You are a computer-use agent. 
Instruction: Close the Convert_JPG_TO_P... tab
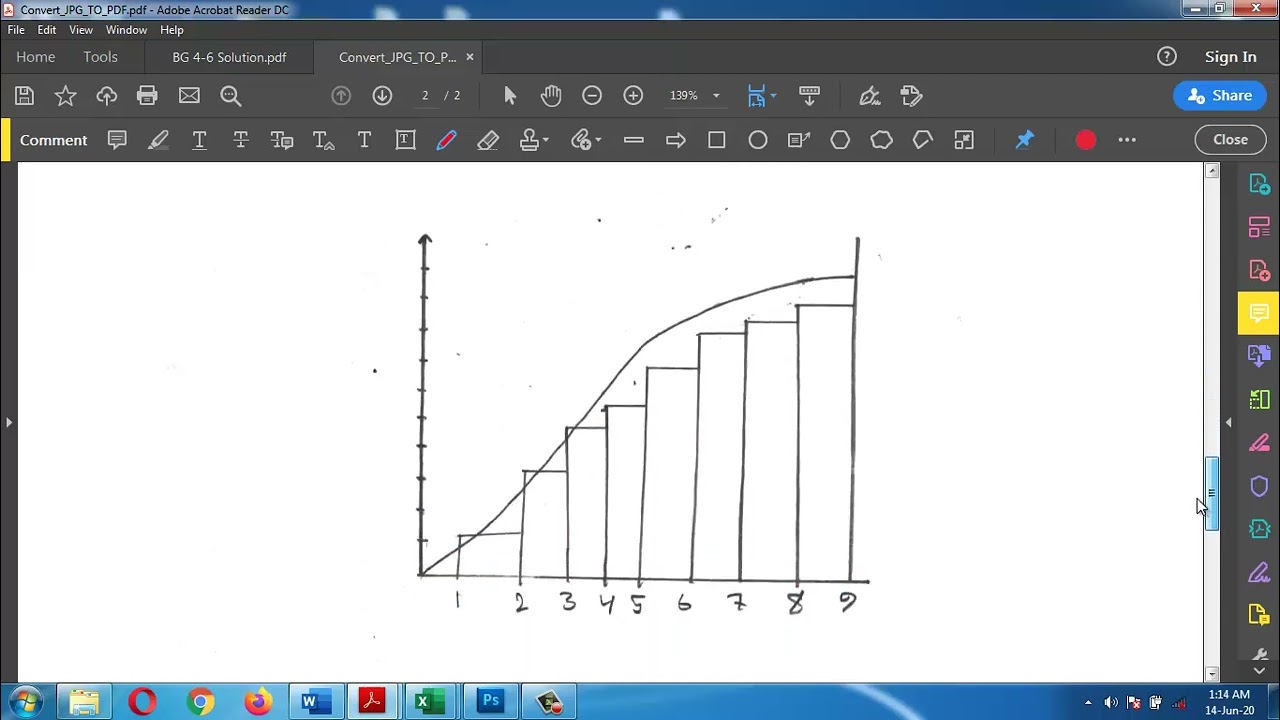click(x=470, y=57)
